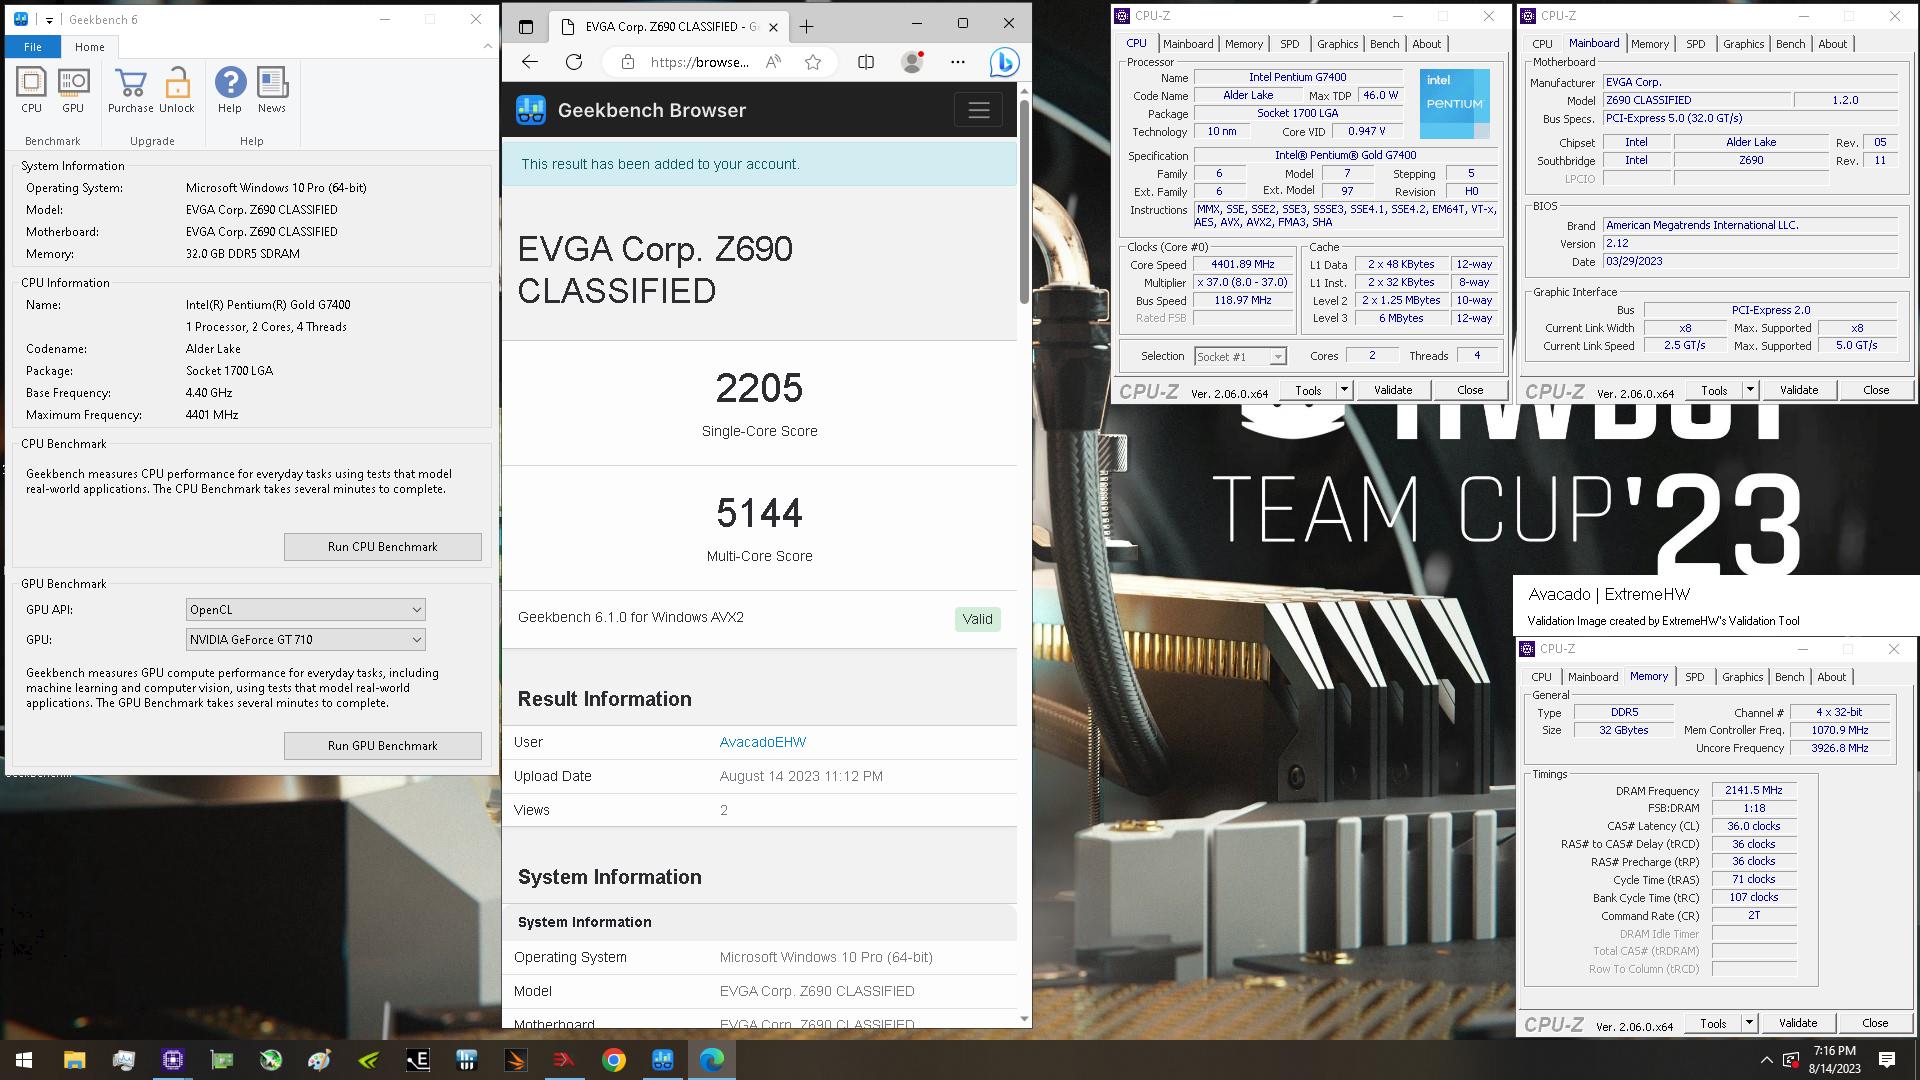
Task: Open a new tab in Edge
Action: point(807,27)
